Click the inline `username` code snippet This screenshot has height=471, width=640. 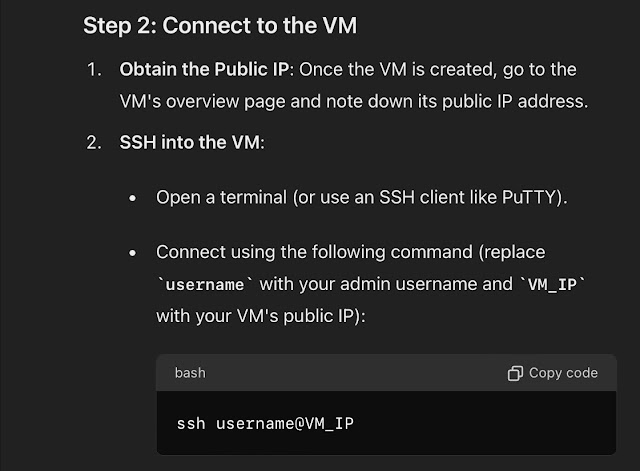click(205, 284)
